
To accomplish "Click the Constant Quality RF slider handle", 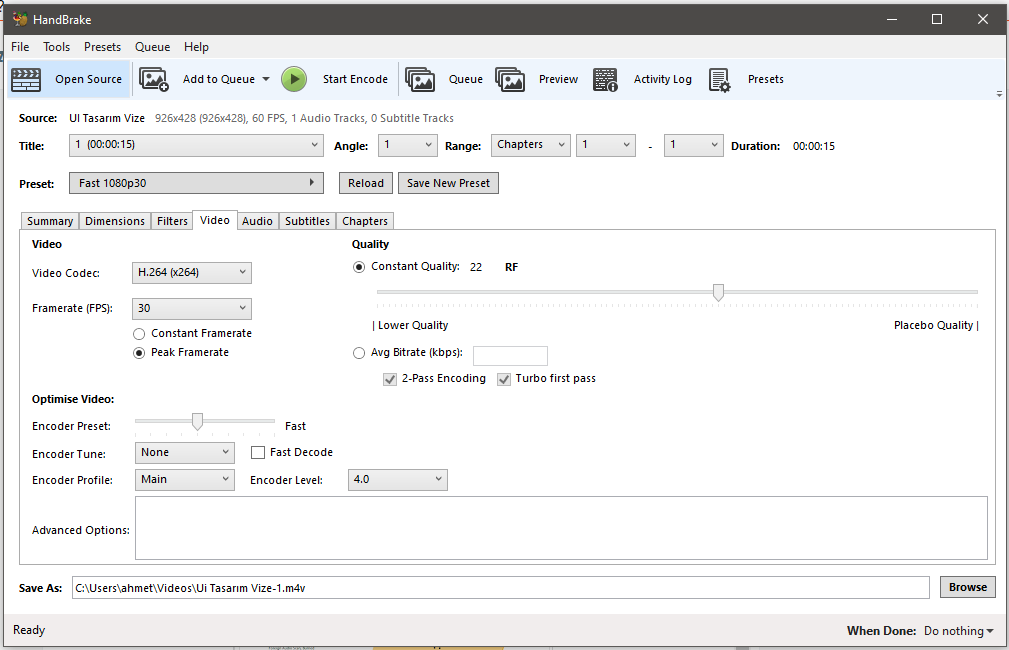I will coord(718,293).
